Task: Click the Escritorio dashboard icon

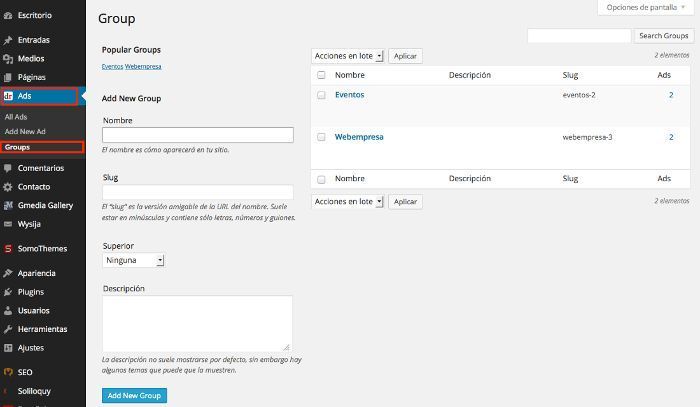Action: 8,15
